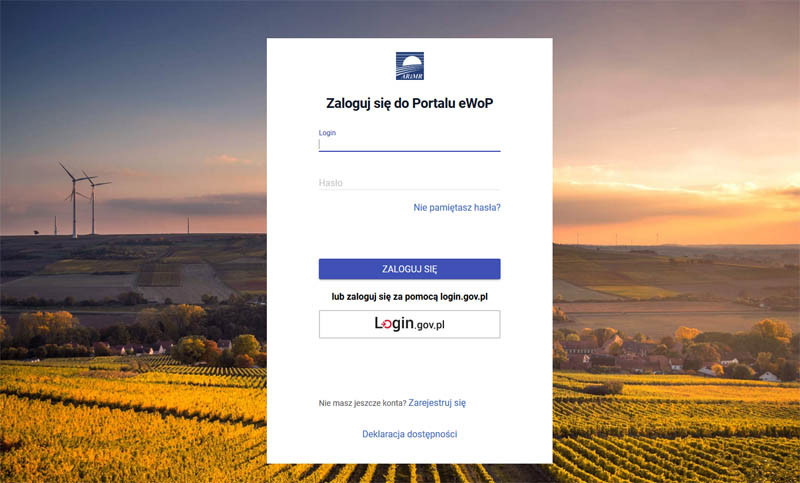Click the shorter wind turbine beside the tallest
800x483 pixels.
coord(93,203)
